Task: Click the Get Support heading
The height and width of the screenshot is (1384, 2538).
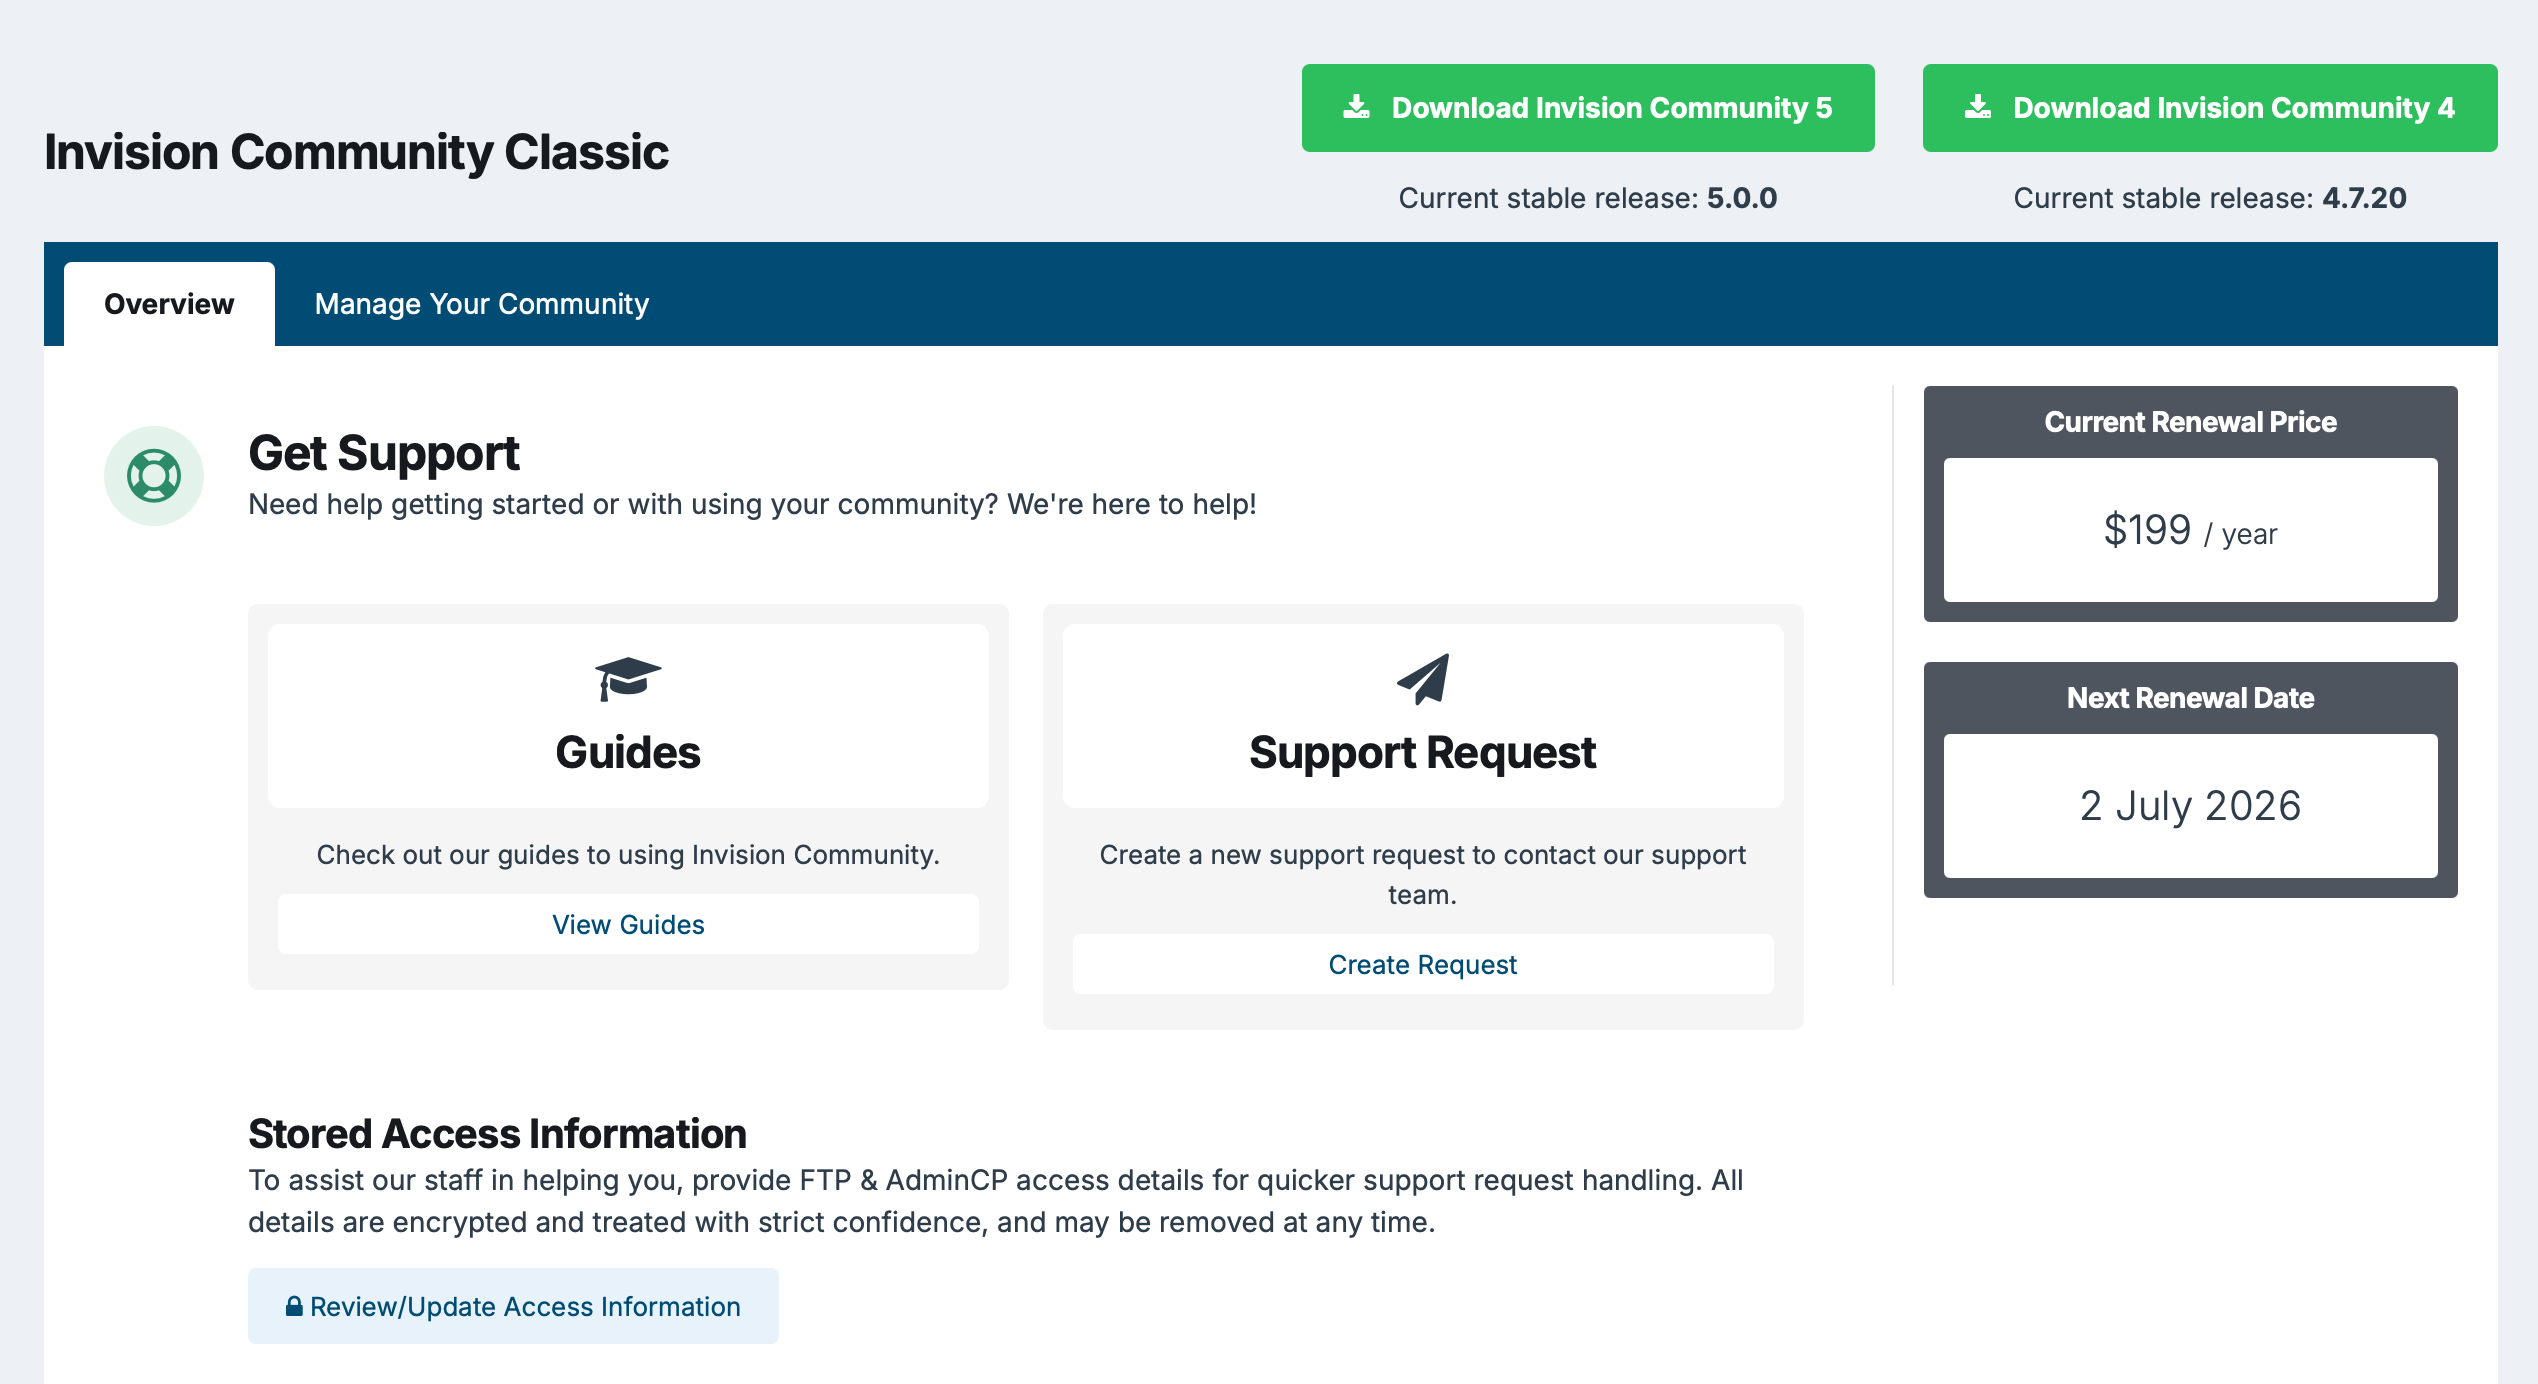Action: click(384, 453)
